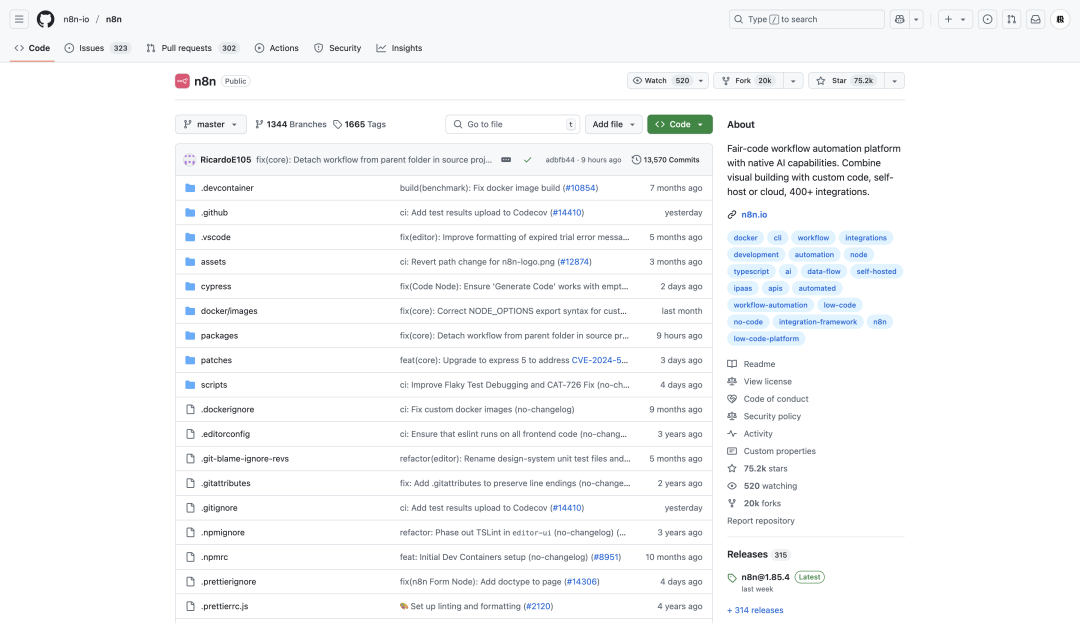1080x623 pixels.
Task: Open the green Code dropdown button
Action: click(679, 125)
